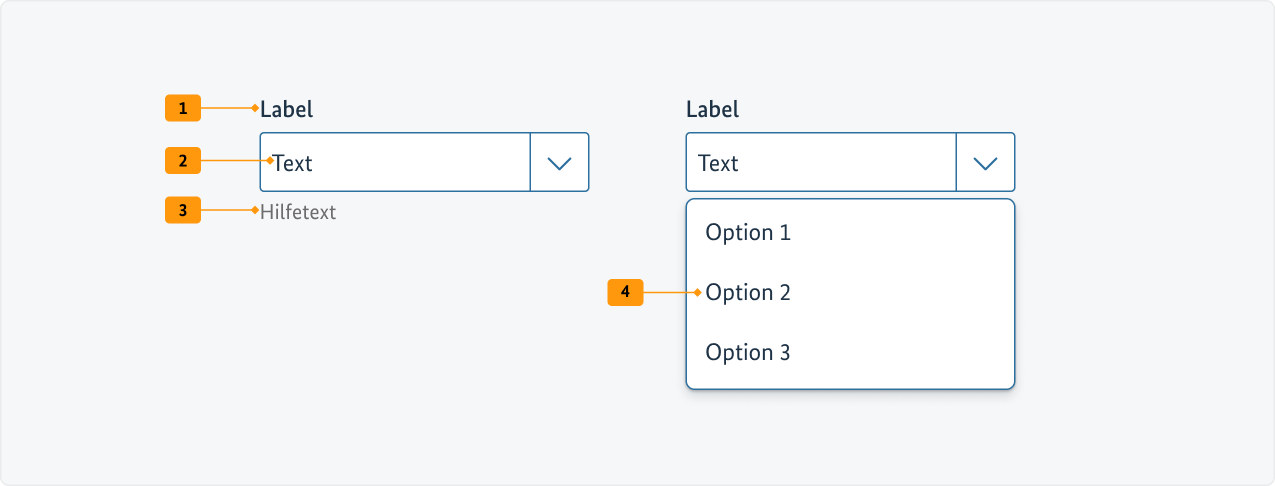Click the orange annotation badge numbered 2
Viewport: 1275px width, 486px height.
coord(182,160)
